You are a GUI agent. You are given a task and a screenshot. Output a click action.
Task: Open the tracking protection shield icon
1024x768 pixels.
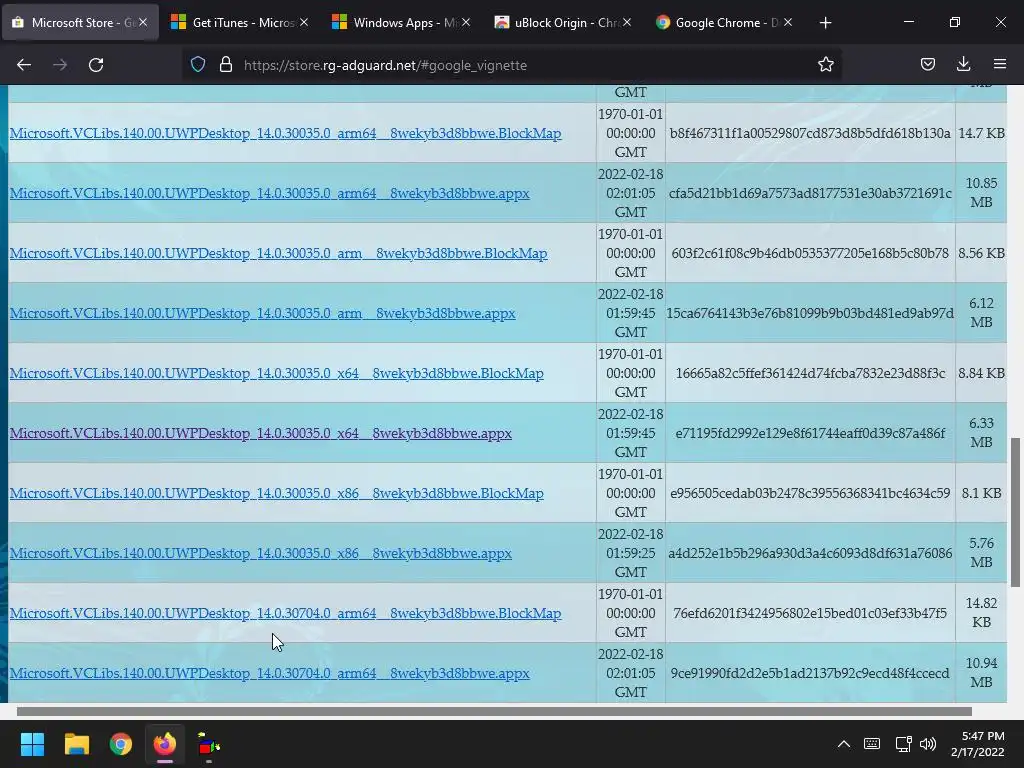198,65
